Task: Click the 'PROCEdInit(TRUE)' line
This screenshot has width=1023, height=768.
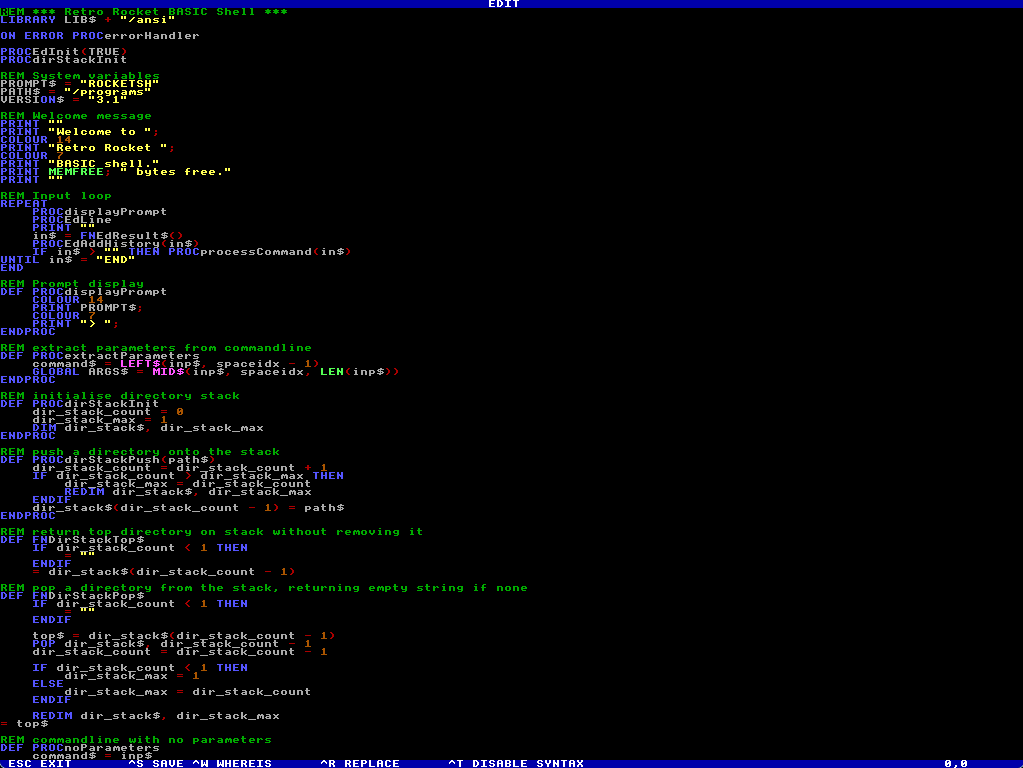Action: (64, 52)
